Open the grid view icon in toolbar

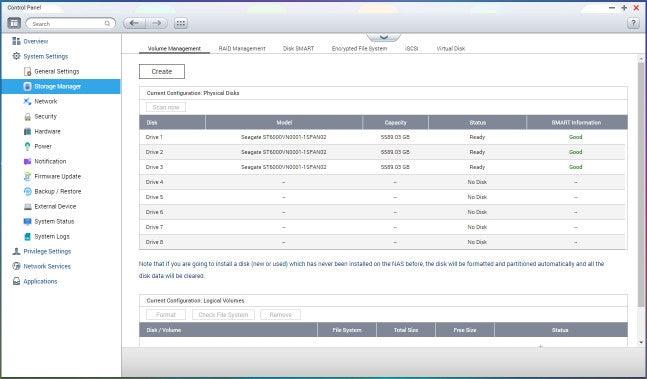[181, 23]
